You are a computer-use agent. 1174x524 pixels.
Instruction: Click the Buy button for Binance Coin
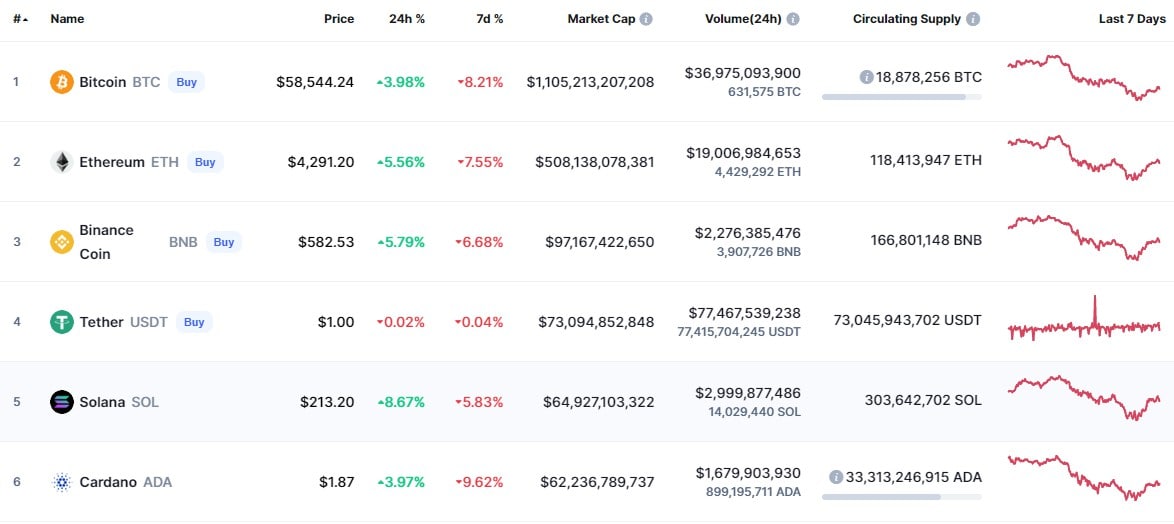pos(224,242)
